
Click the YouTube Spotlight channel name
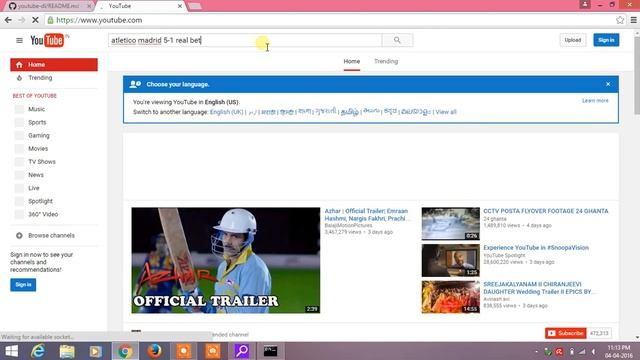point(504,255)
